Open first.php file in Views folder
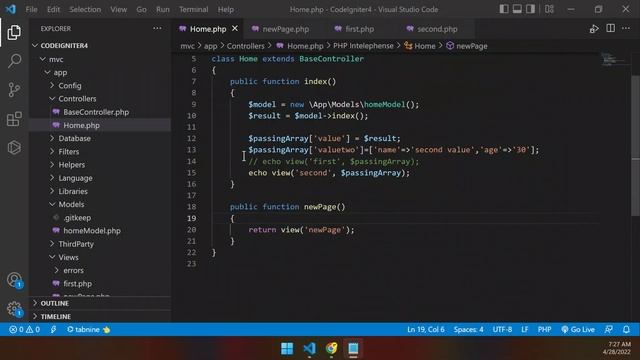This screenshot has width=640, height=360. tap(78, 284)
